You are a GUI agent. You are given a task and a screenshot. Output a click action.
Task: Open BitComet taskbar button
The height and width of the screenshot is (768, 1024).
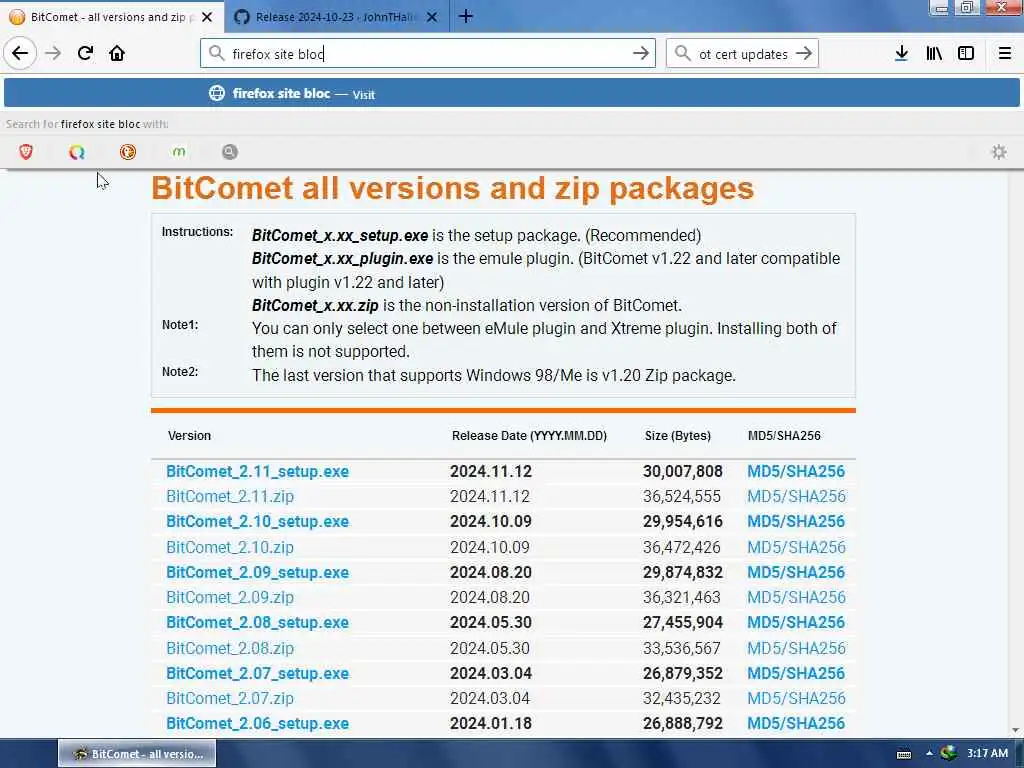[137, 754]
